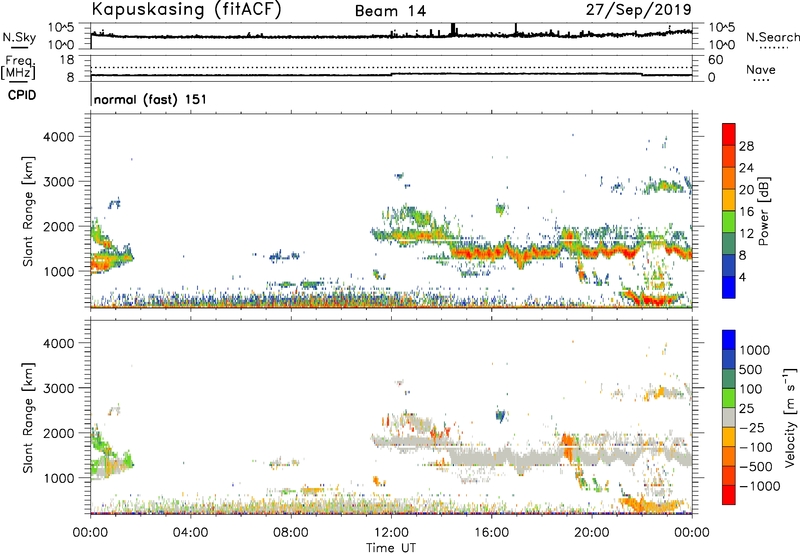
Task: Click the Slant Range label of velocity panel
Action: coord(28,418)
